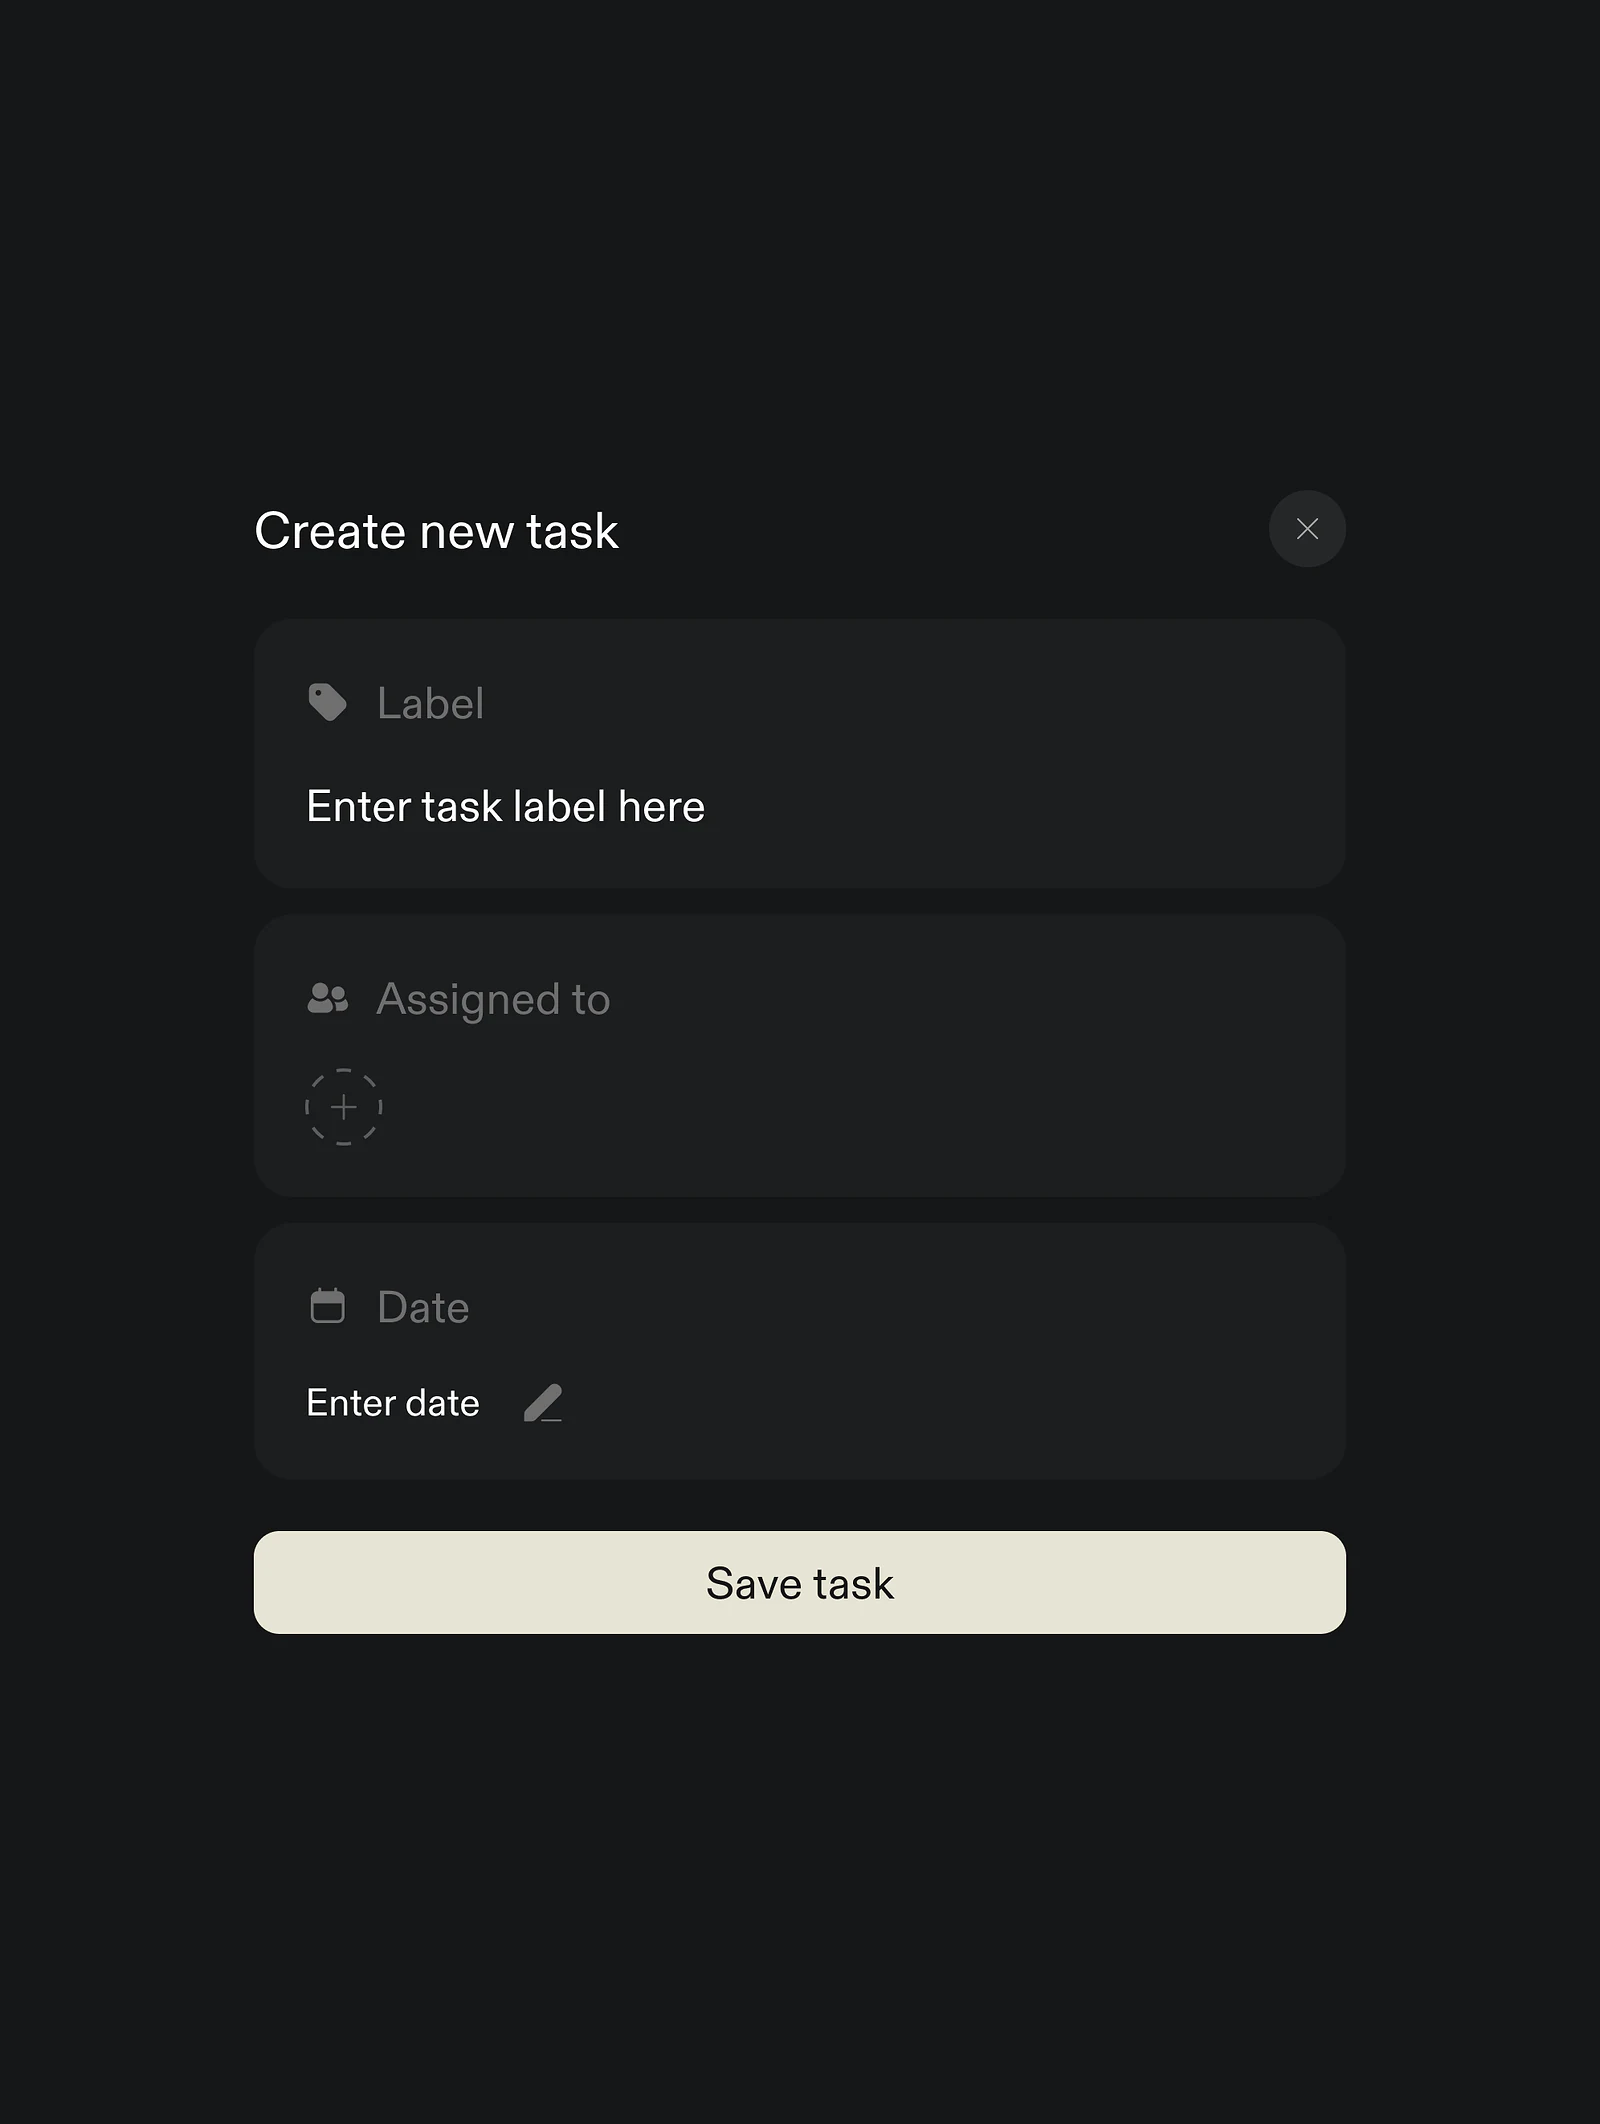Click the calendar icon beside Date
1600x2124 pixels.
click(327, 1306)
